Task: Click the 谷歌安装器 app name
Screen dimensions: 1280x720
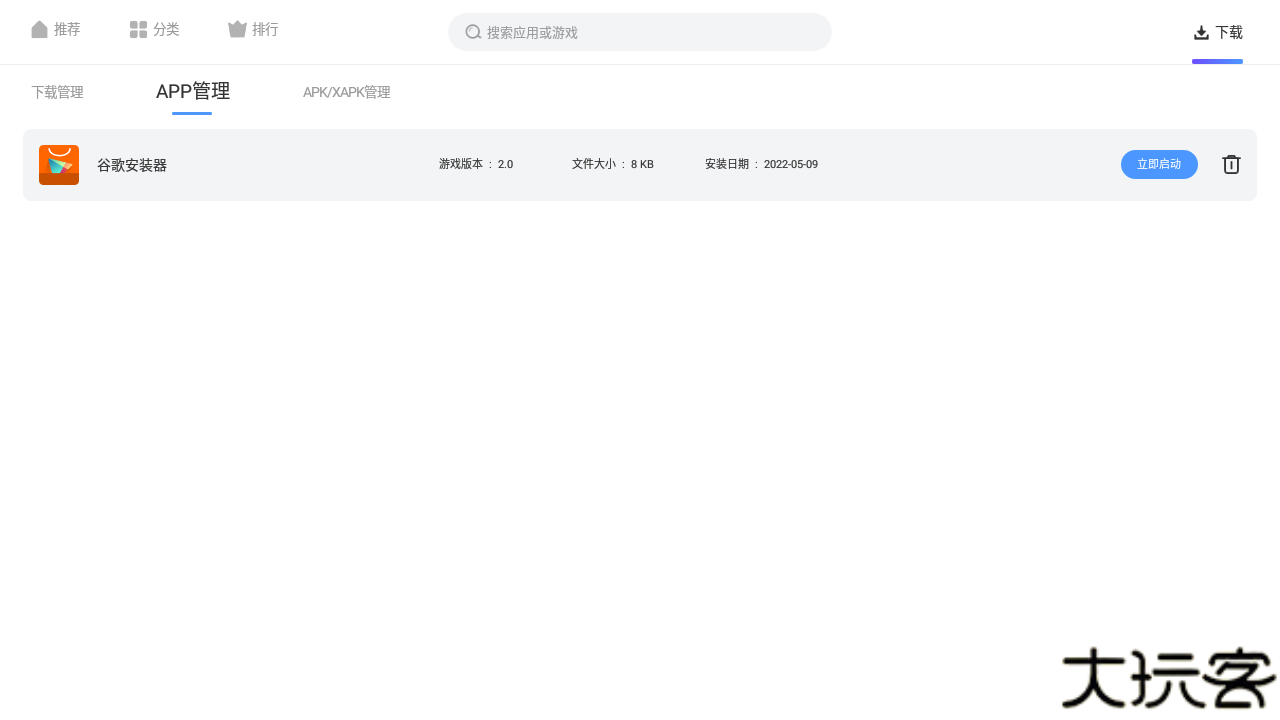Action: pyautogui.click(x=132, y=165)
